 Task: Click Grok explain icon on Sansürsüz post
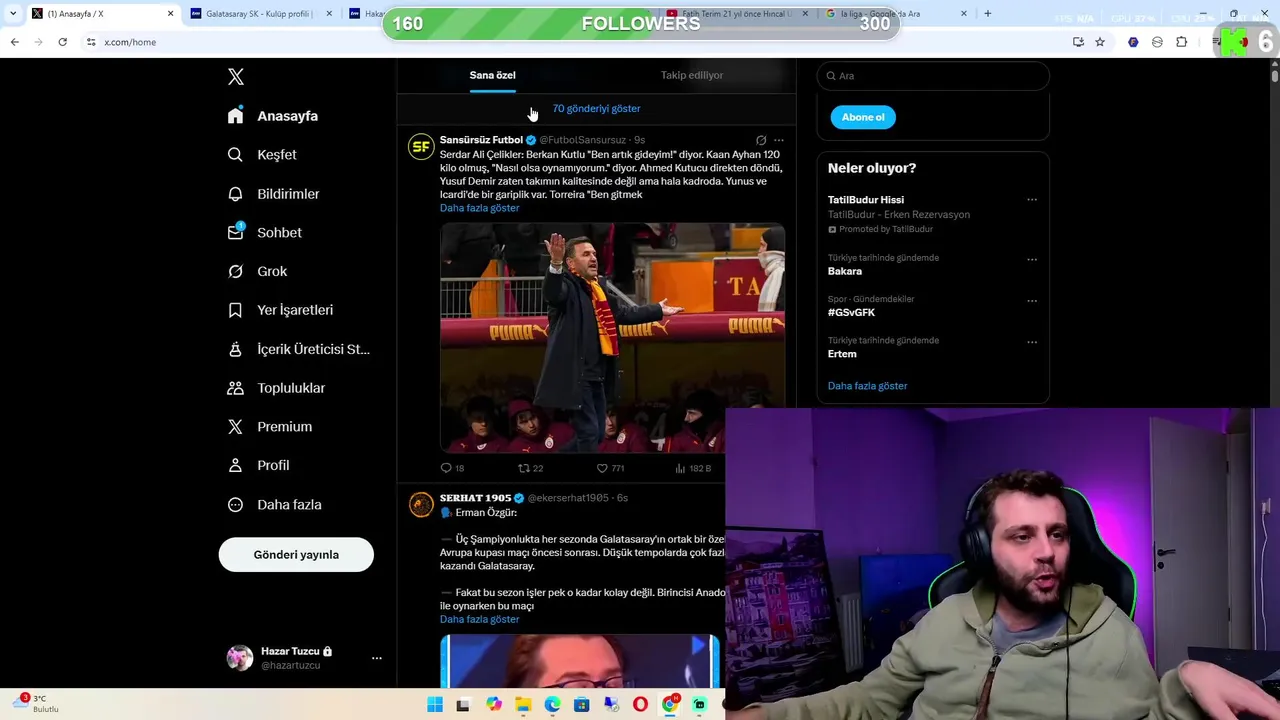click(761, 140)
